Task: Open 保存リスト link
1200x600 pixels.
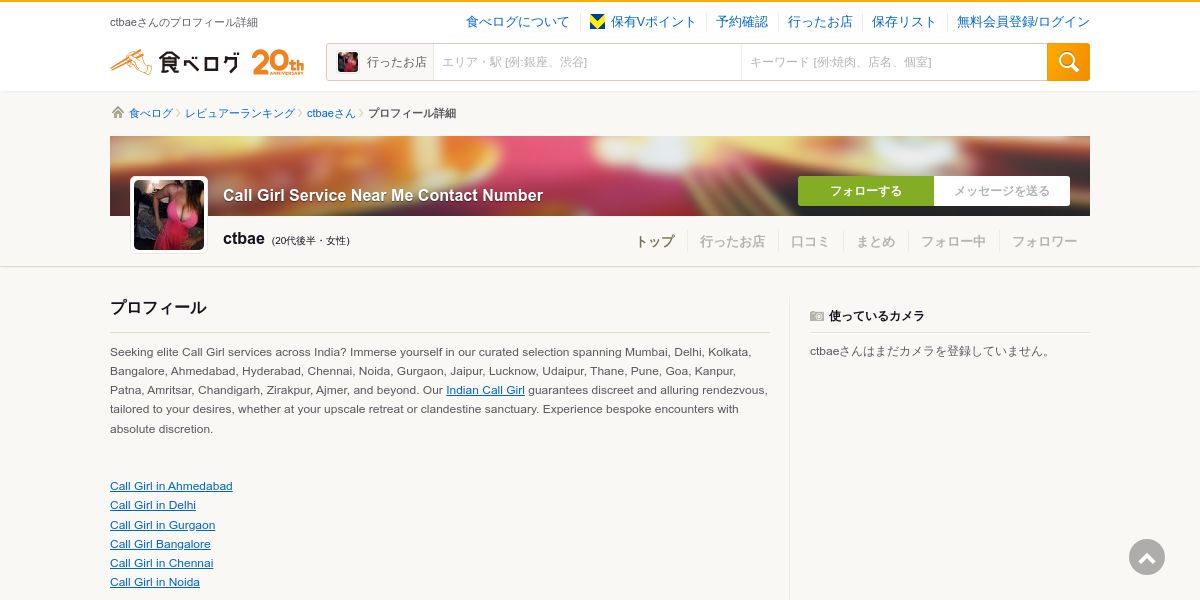Action: click(904, 22)
